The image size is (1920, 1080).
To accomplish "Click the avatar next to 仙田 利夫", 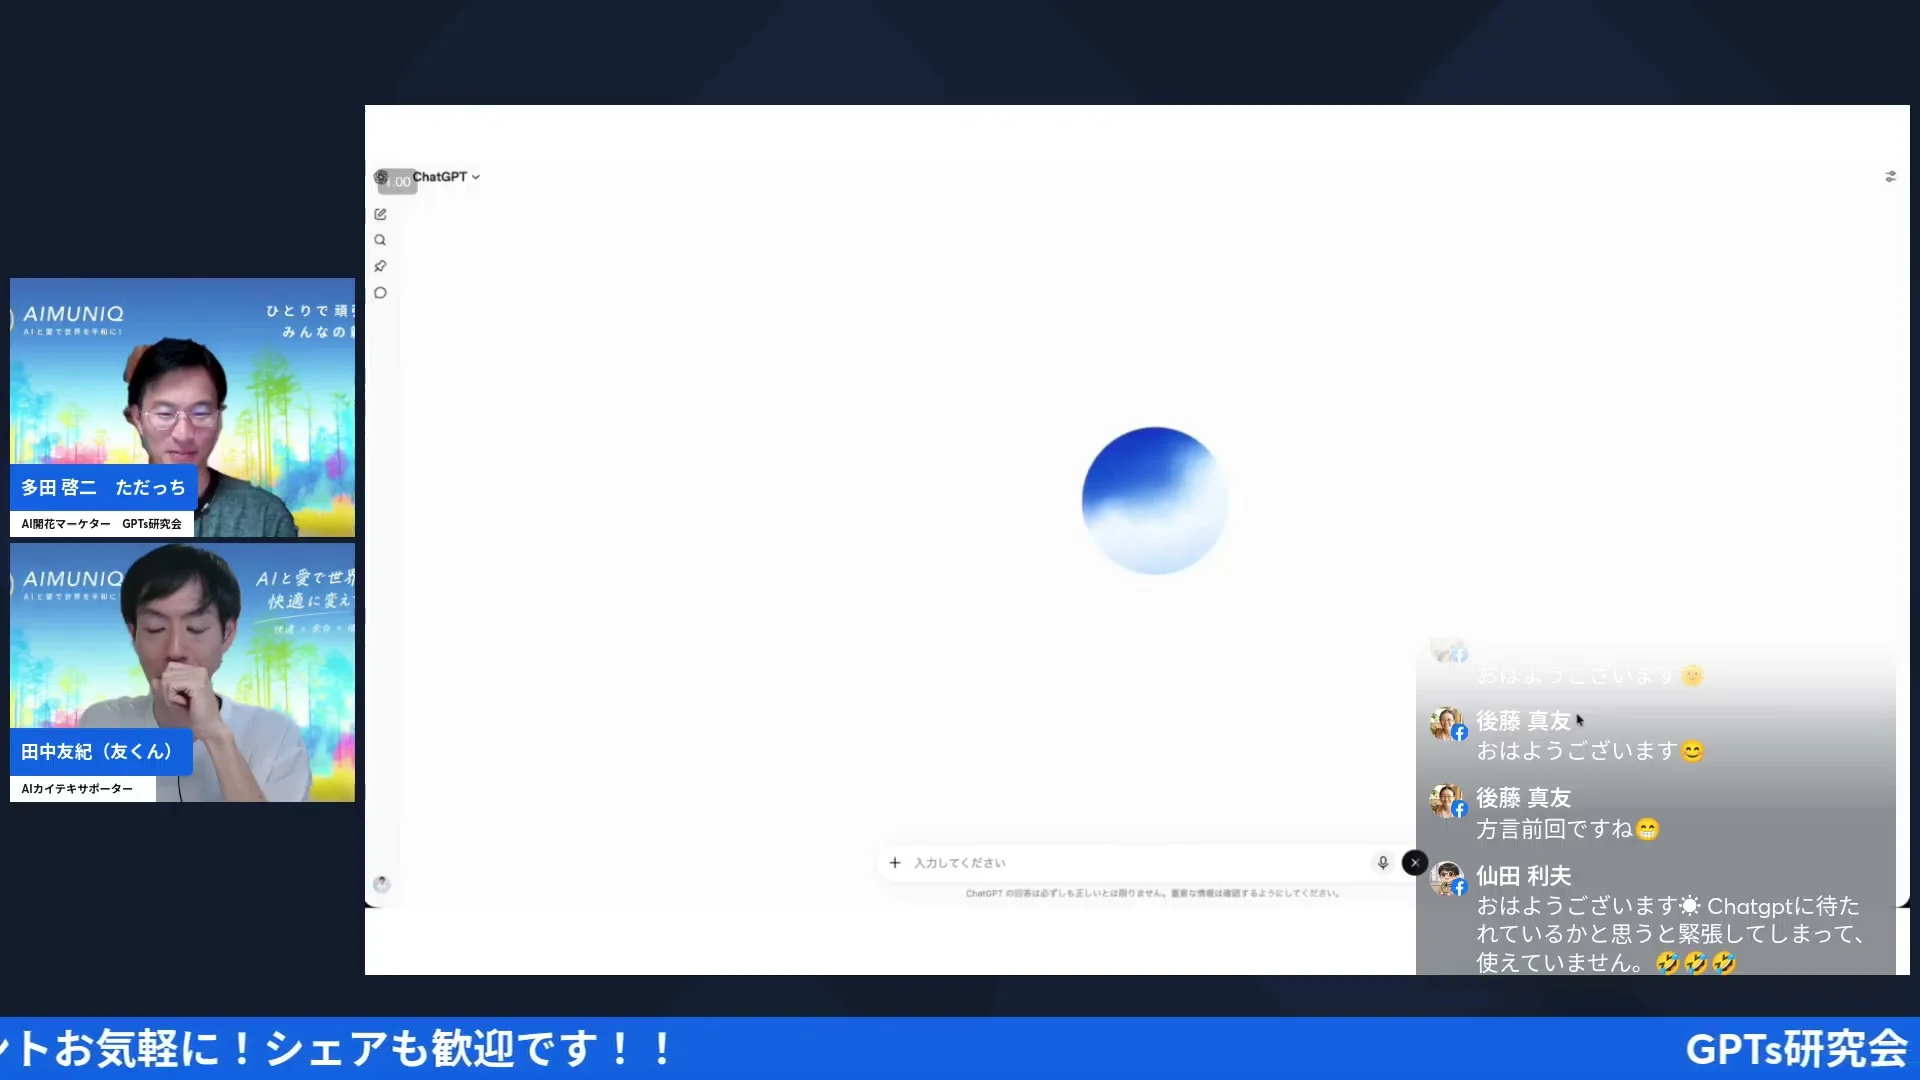I will pos(1447,878).
